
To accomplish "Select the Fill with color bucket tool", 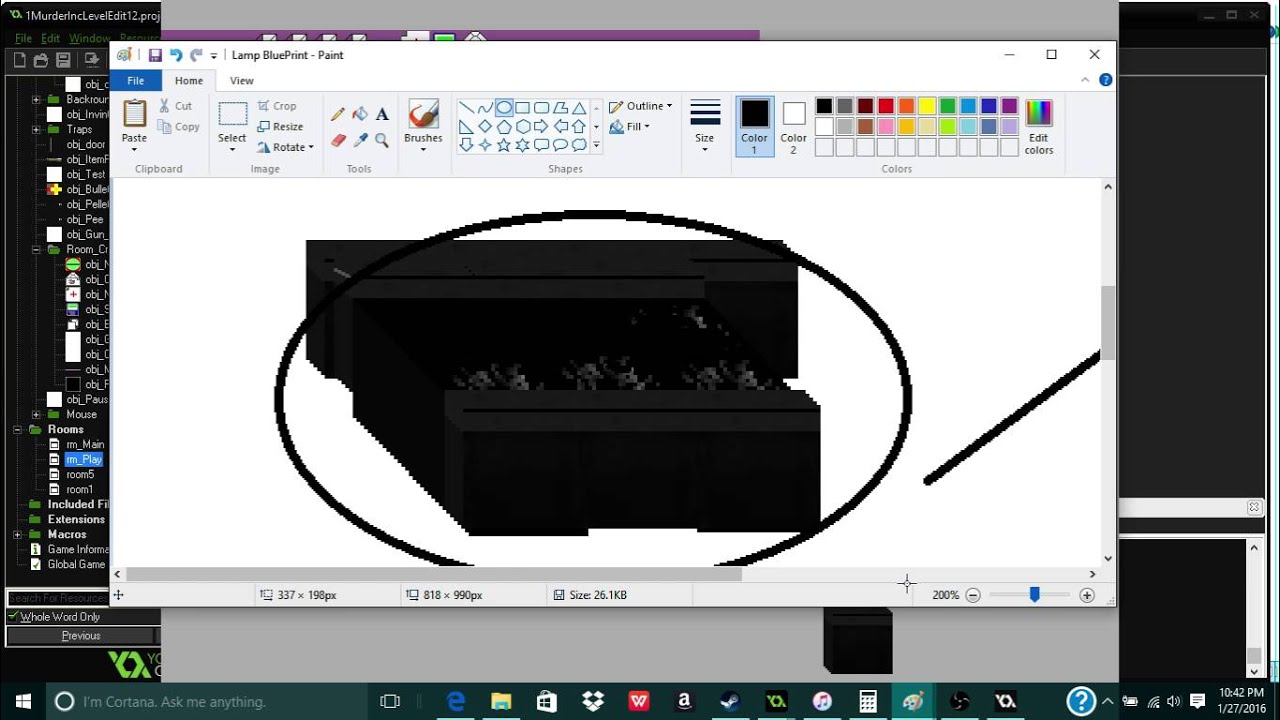I will coord(360,114).
